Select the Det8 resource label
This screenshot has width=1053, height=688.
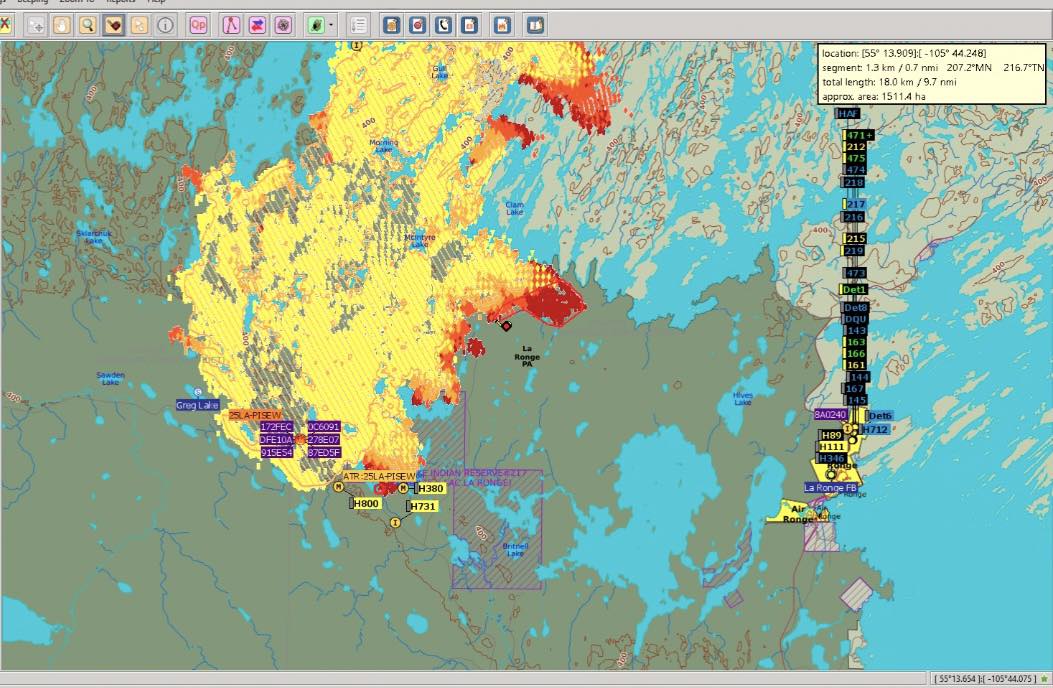(856, 307)
